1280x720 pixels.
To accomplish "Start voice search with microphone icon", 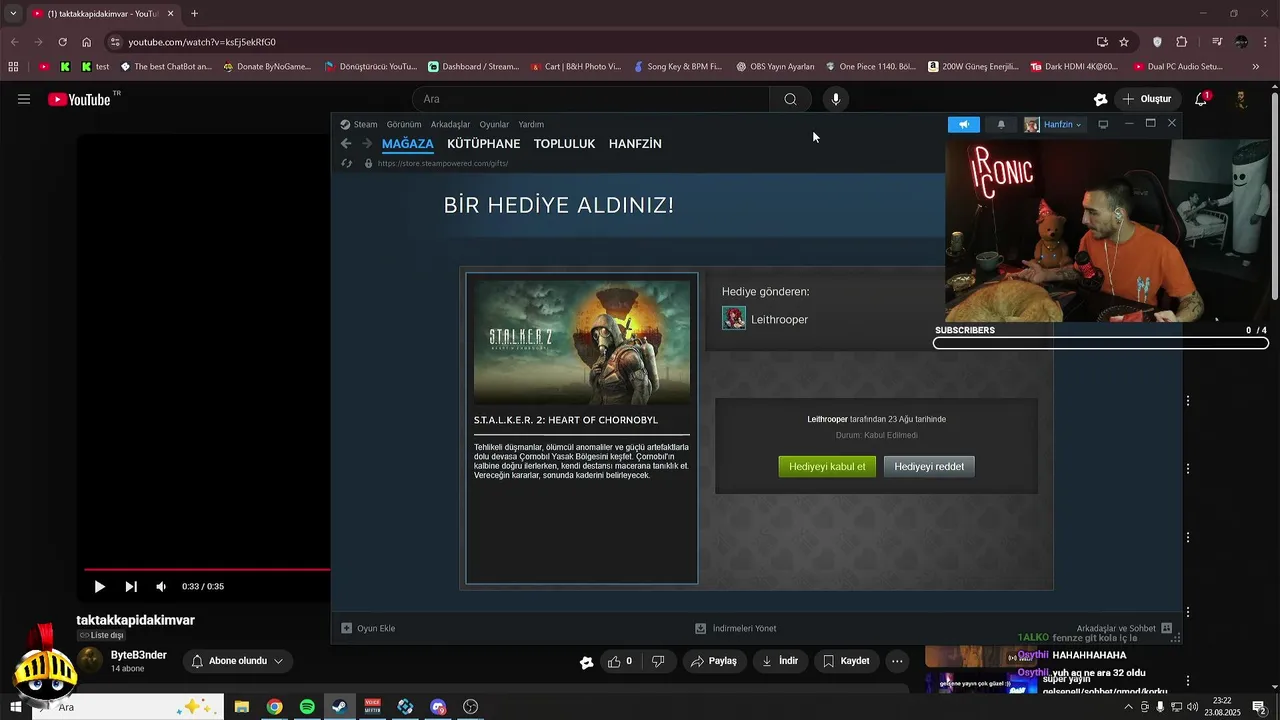I will (836, 99).
